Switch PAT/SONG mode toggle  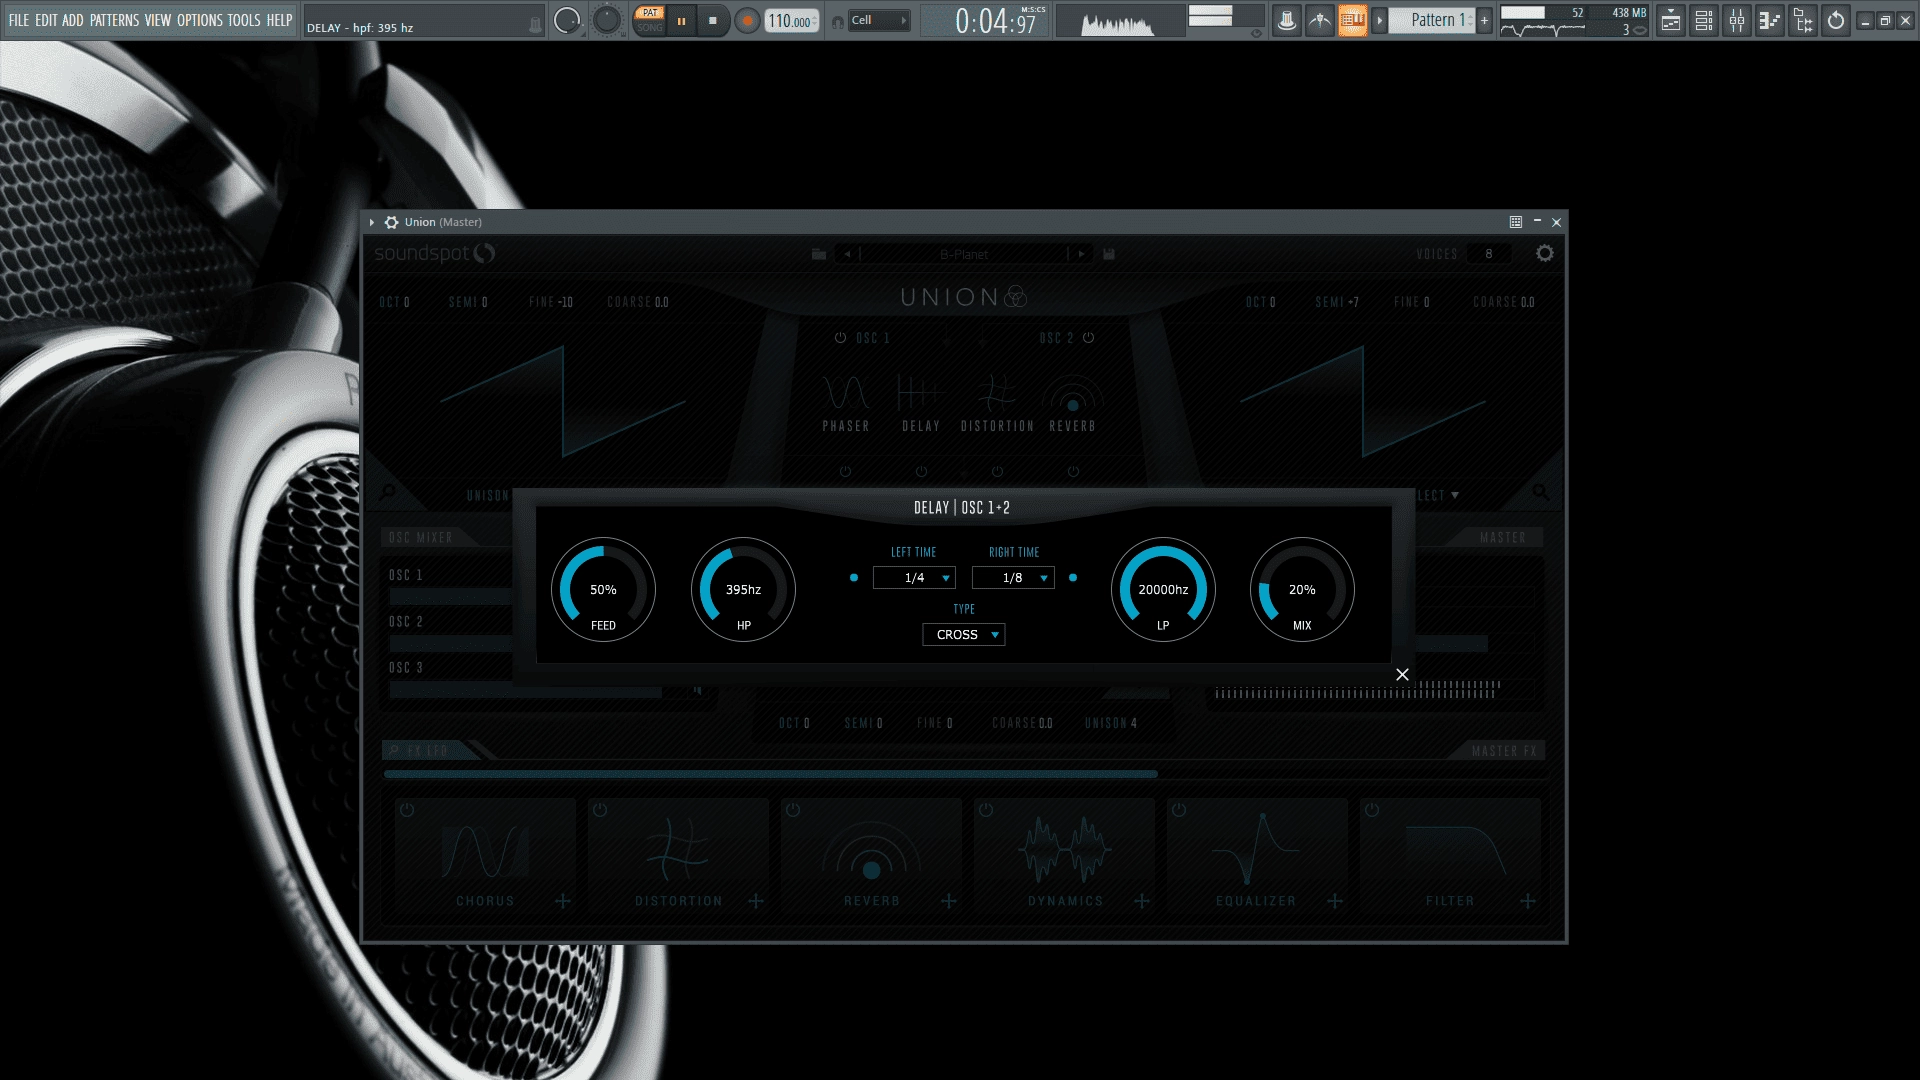point(650,20)
